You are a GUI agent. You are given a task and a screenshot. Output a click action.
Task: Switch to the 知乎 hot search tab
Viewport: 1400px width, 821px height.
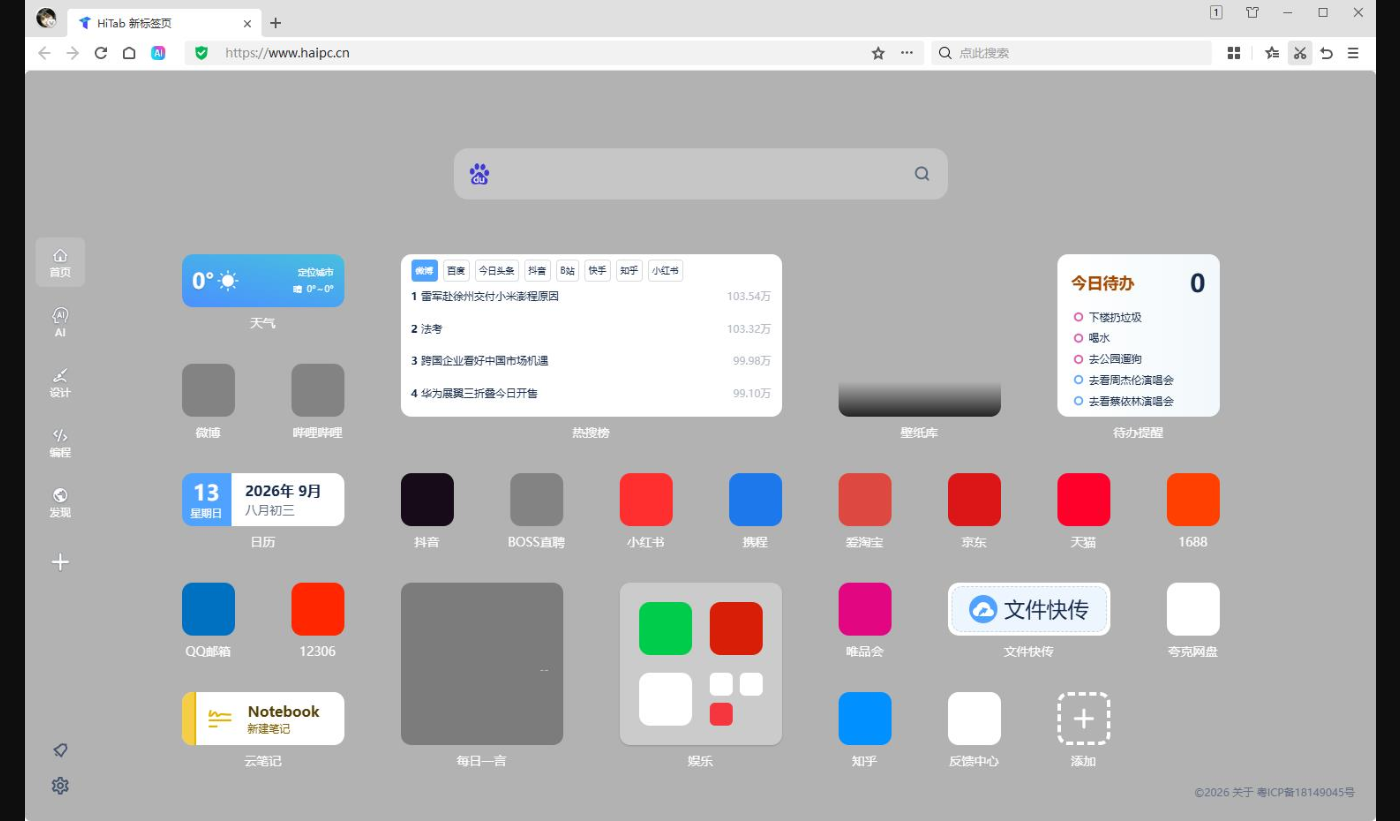[x=629, y=270]
